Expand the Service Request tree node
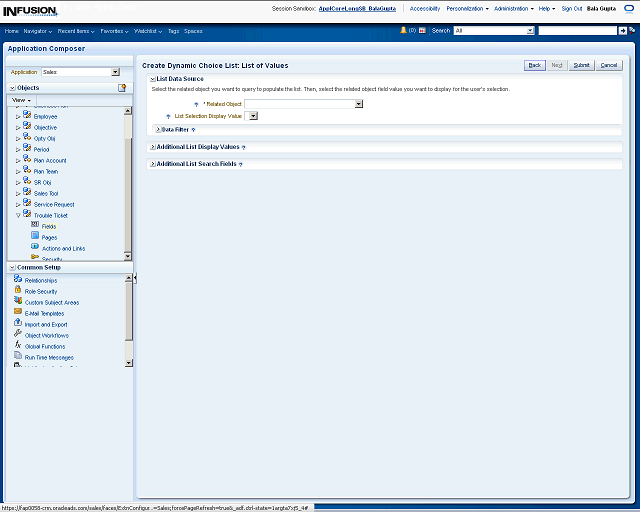640x512 pixels. click(x=17, y=204)
